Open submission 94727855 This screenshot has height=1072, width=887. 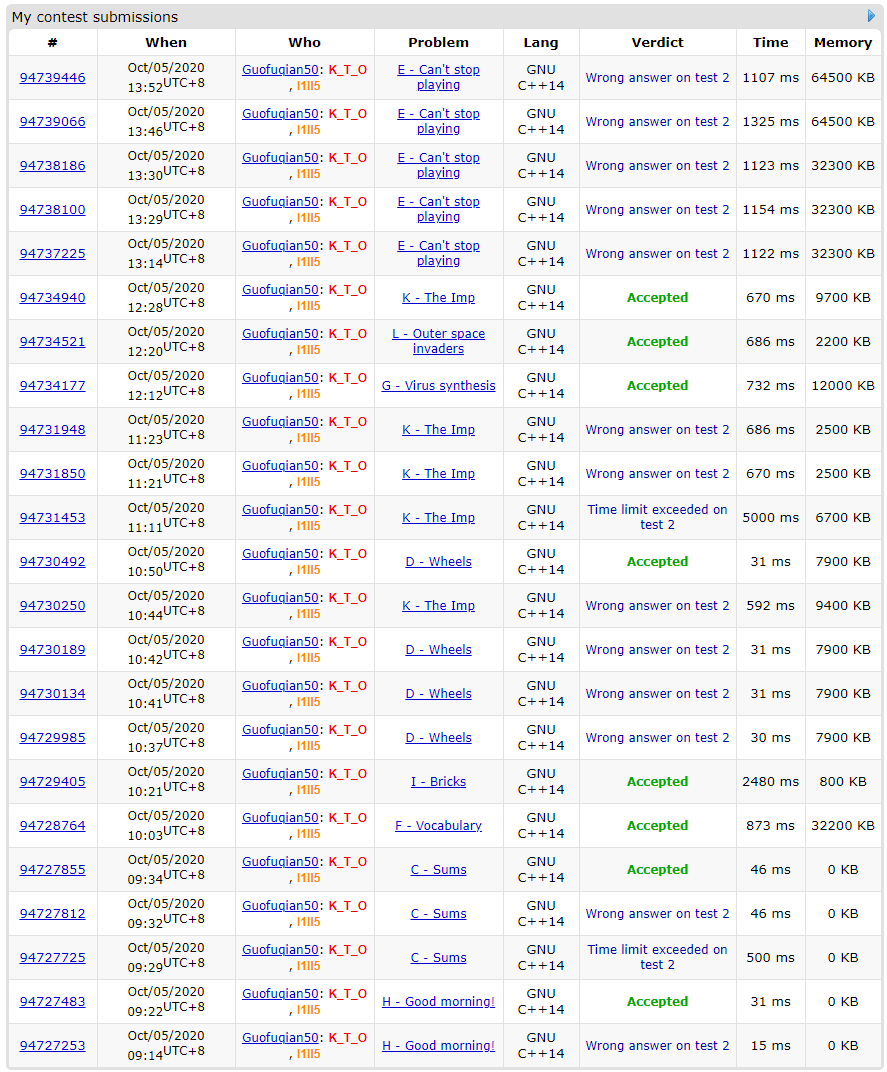pyautogui.click(x=53, y=870)
